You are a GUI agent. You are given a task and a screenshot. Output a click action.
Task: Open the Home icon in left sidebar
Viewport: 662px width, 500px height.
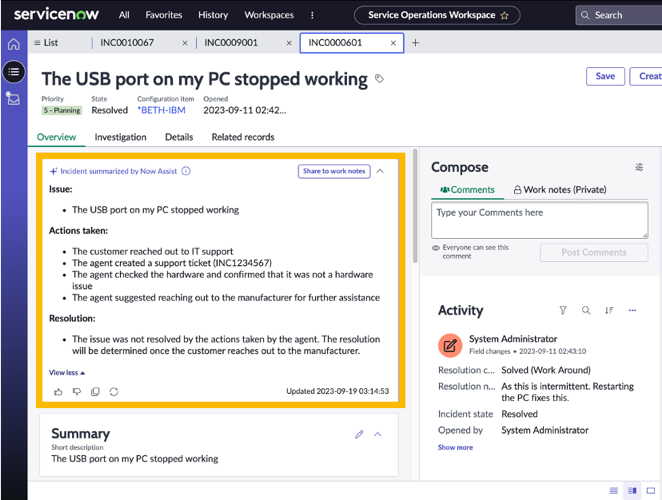(x=14, y=44)
